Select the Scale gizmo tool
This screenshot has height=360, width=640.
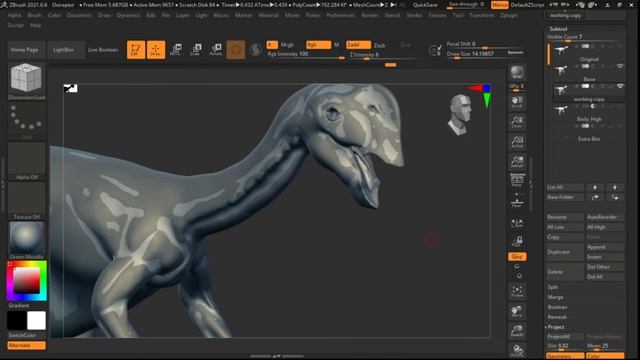196,49
